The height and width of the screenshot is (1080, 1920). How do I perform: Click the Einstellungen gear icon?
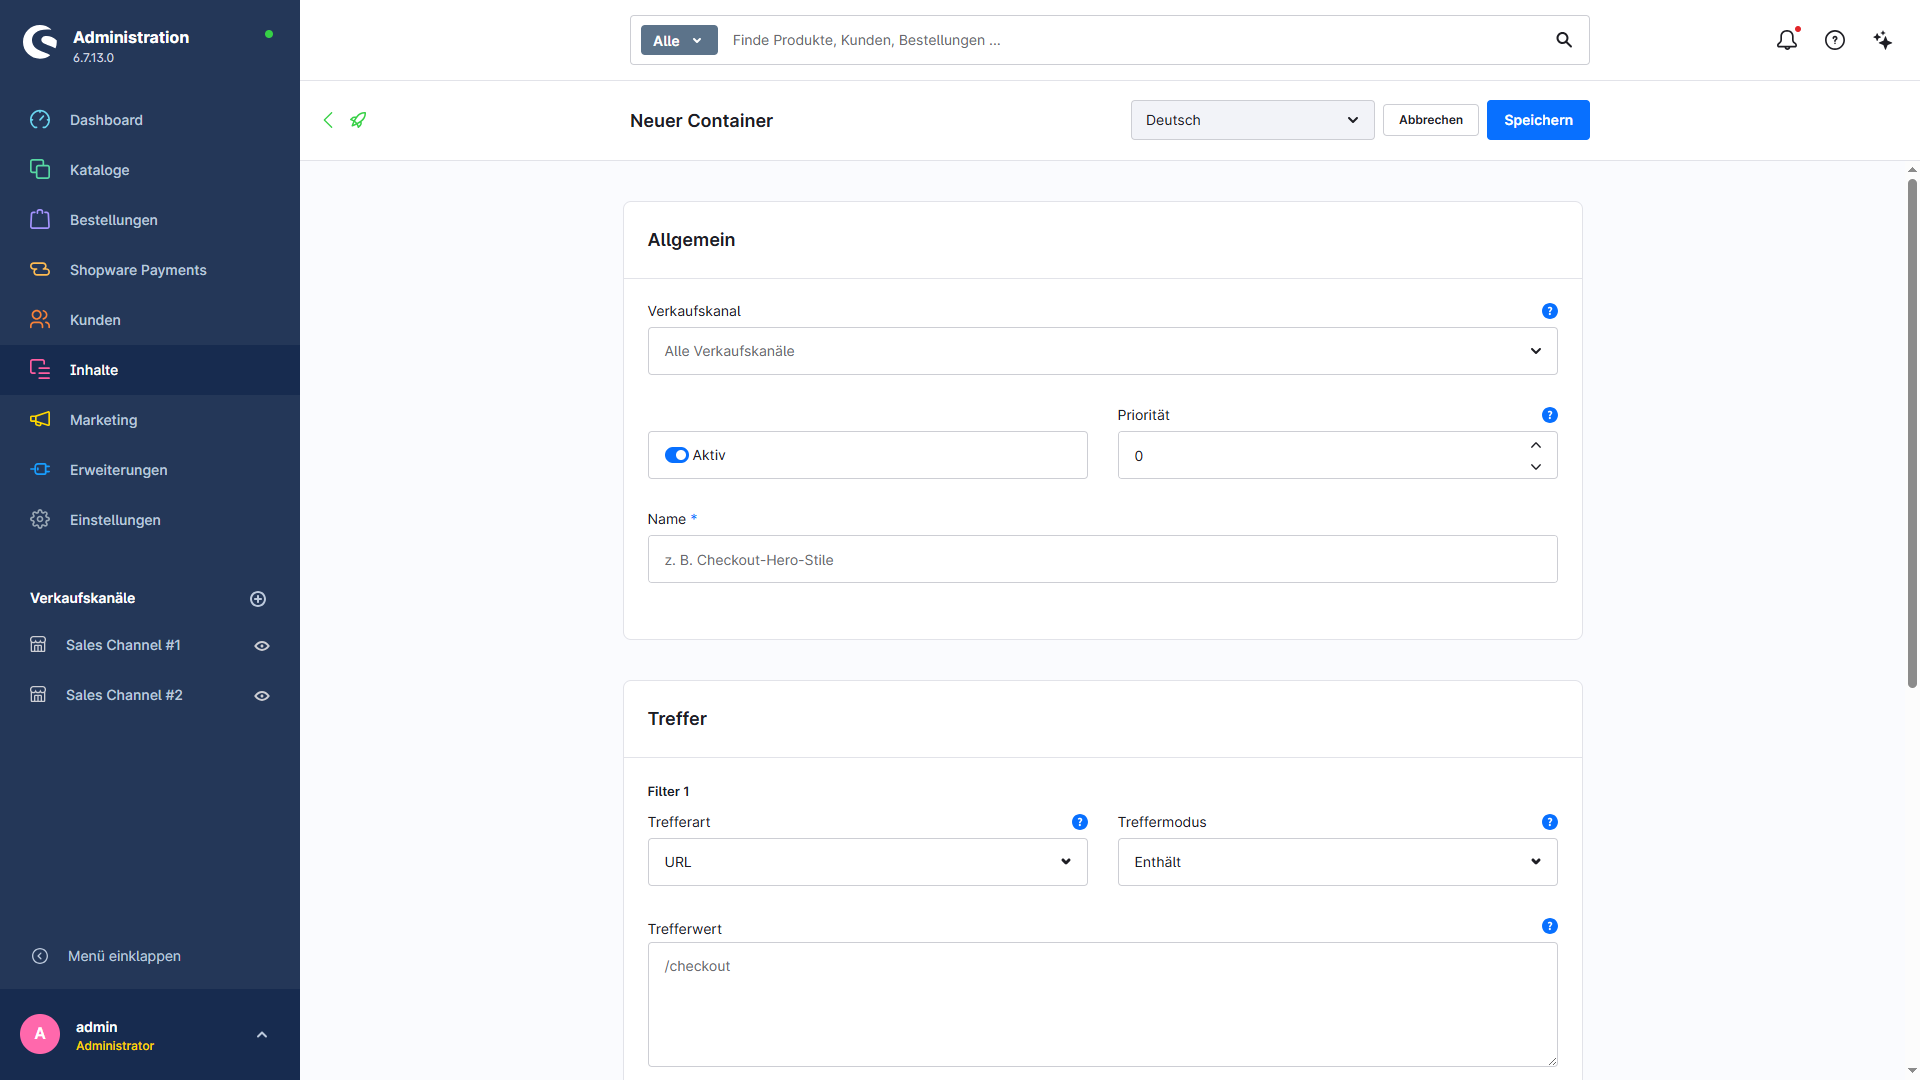coord(40,520)
